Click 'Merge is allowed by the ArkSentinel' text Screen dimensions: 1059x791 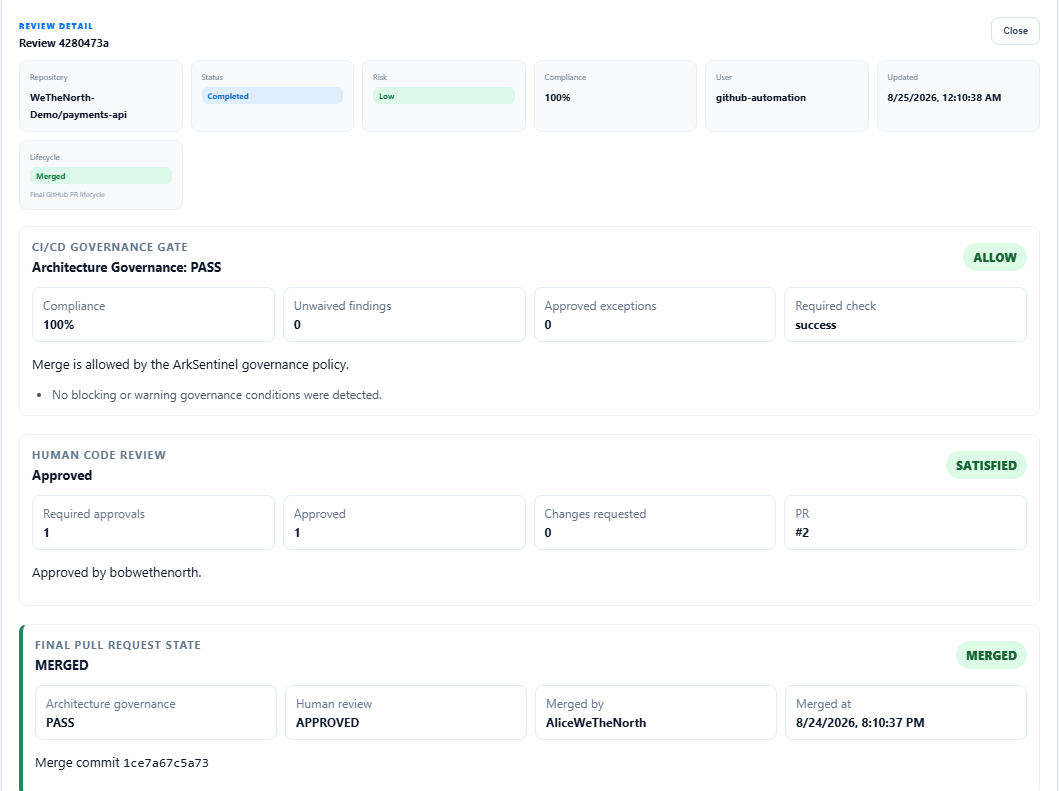coord(190,365)
